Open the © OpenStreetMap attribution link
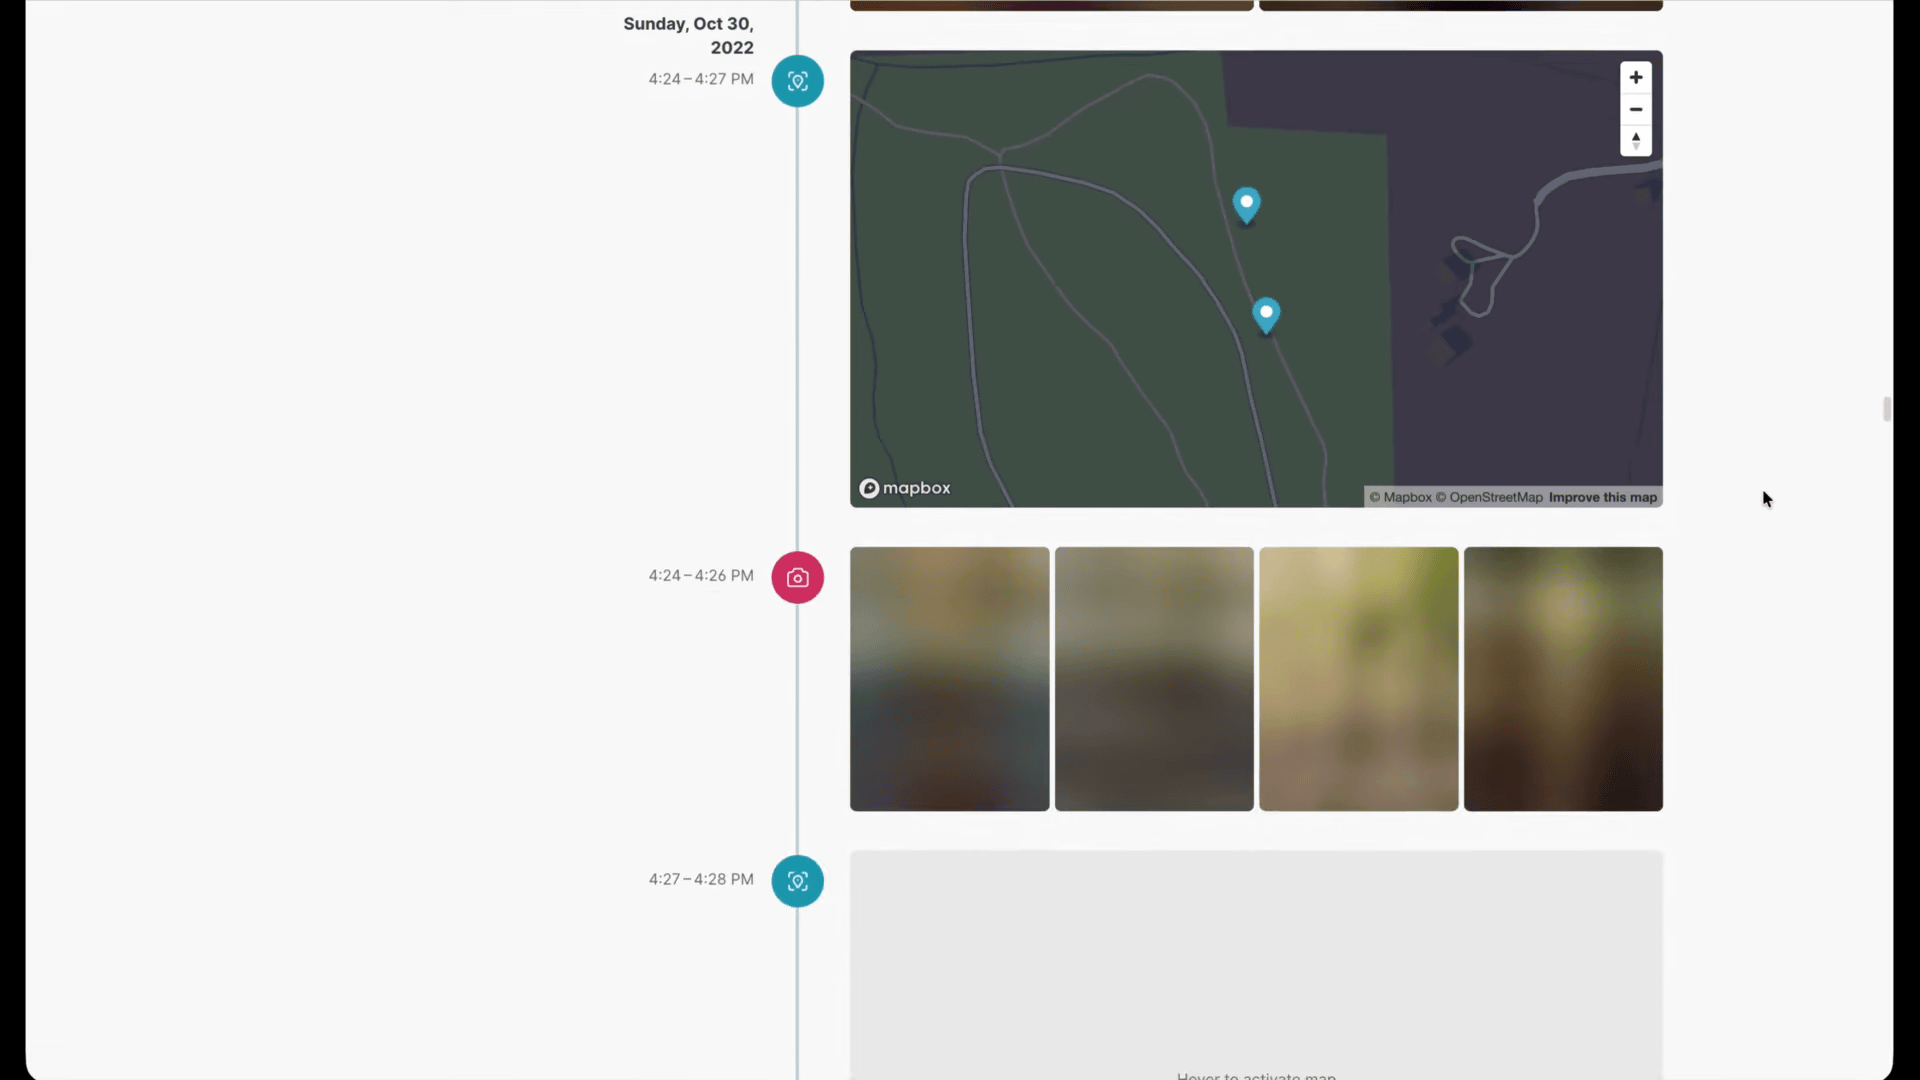1920x1080 pixels. [1489, 497]
